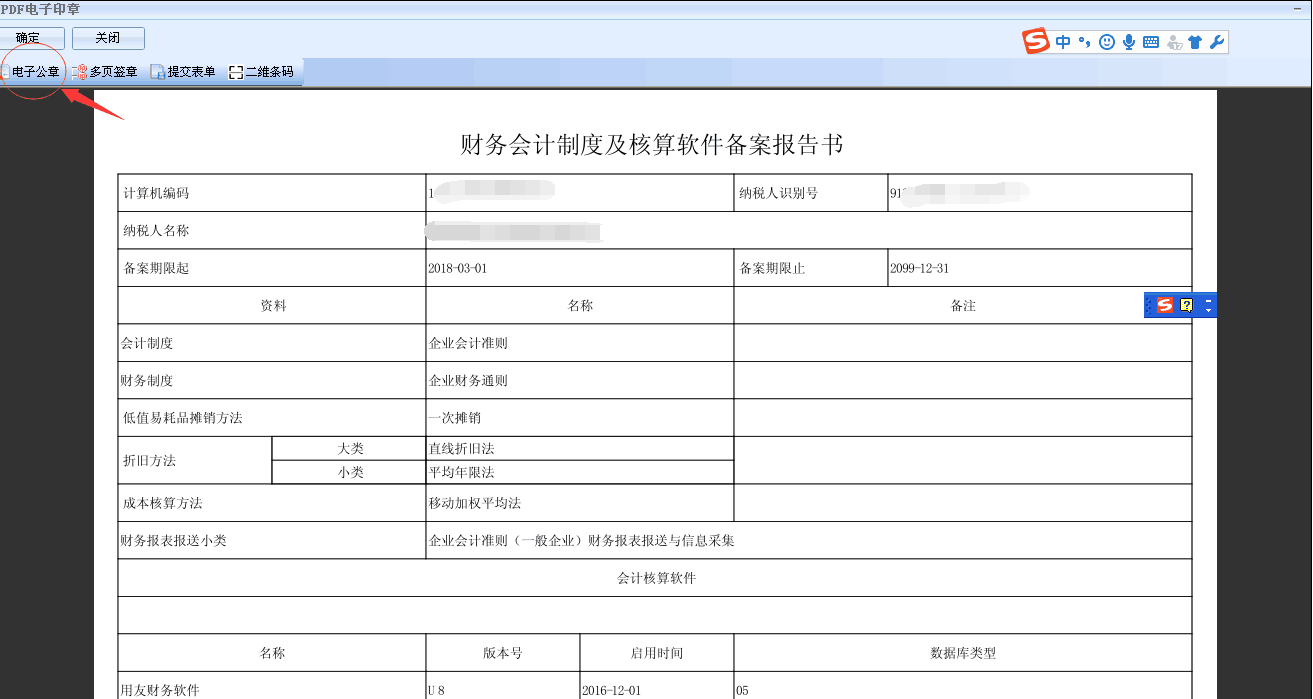Click the grey user account icon
The height and width of the screenshot is (699, 1313).
click(x=1174, y=43)
